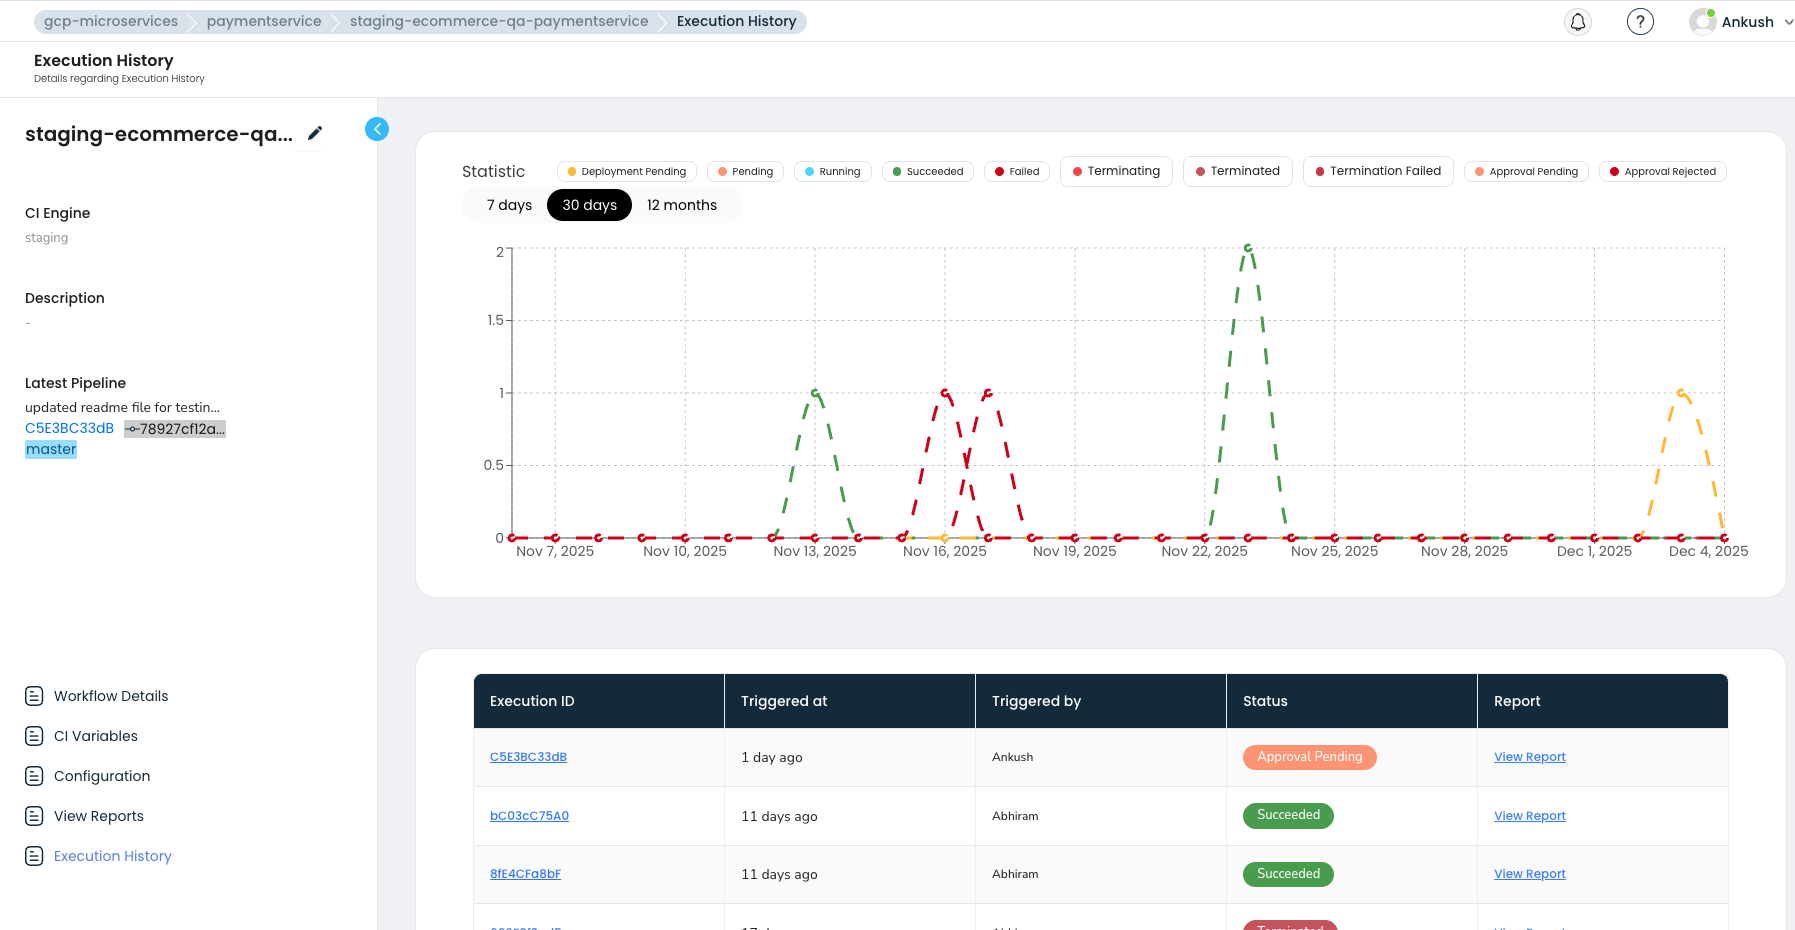This screenshot has width=1795, height=930.
Task: Click Succeeded badge for execution 8fE4CFa8bF
Action: coord(1288,874)
